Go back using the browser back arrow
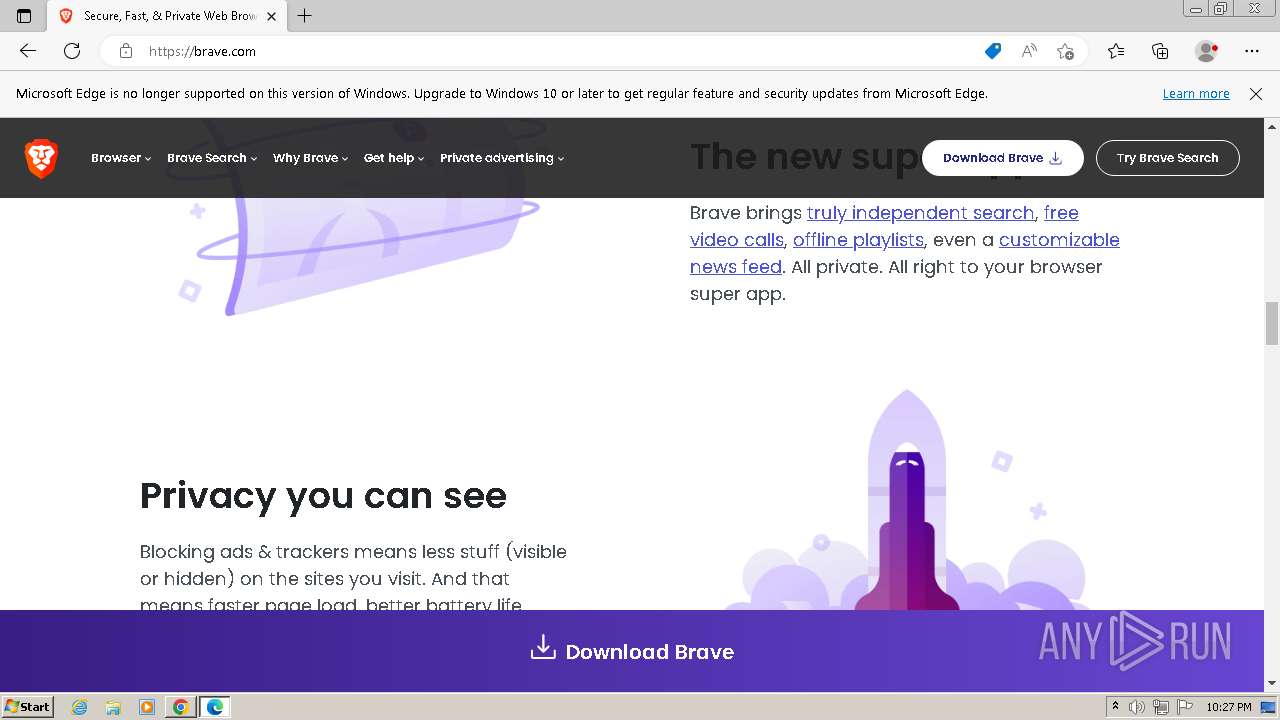 (x=28, y=51)
